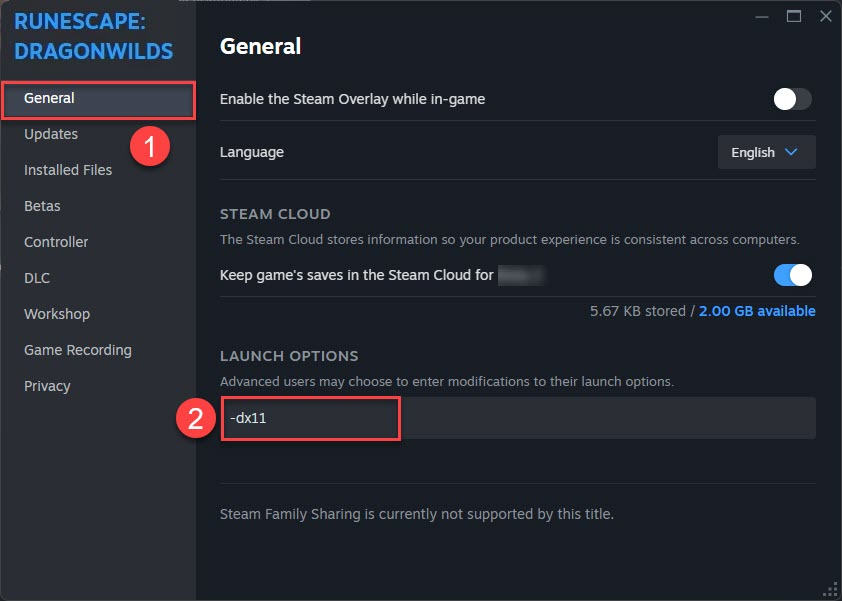Screen dimensions: 842x601
Task: Switch to the Updates tab
Action: [50, 133]
